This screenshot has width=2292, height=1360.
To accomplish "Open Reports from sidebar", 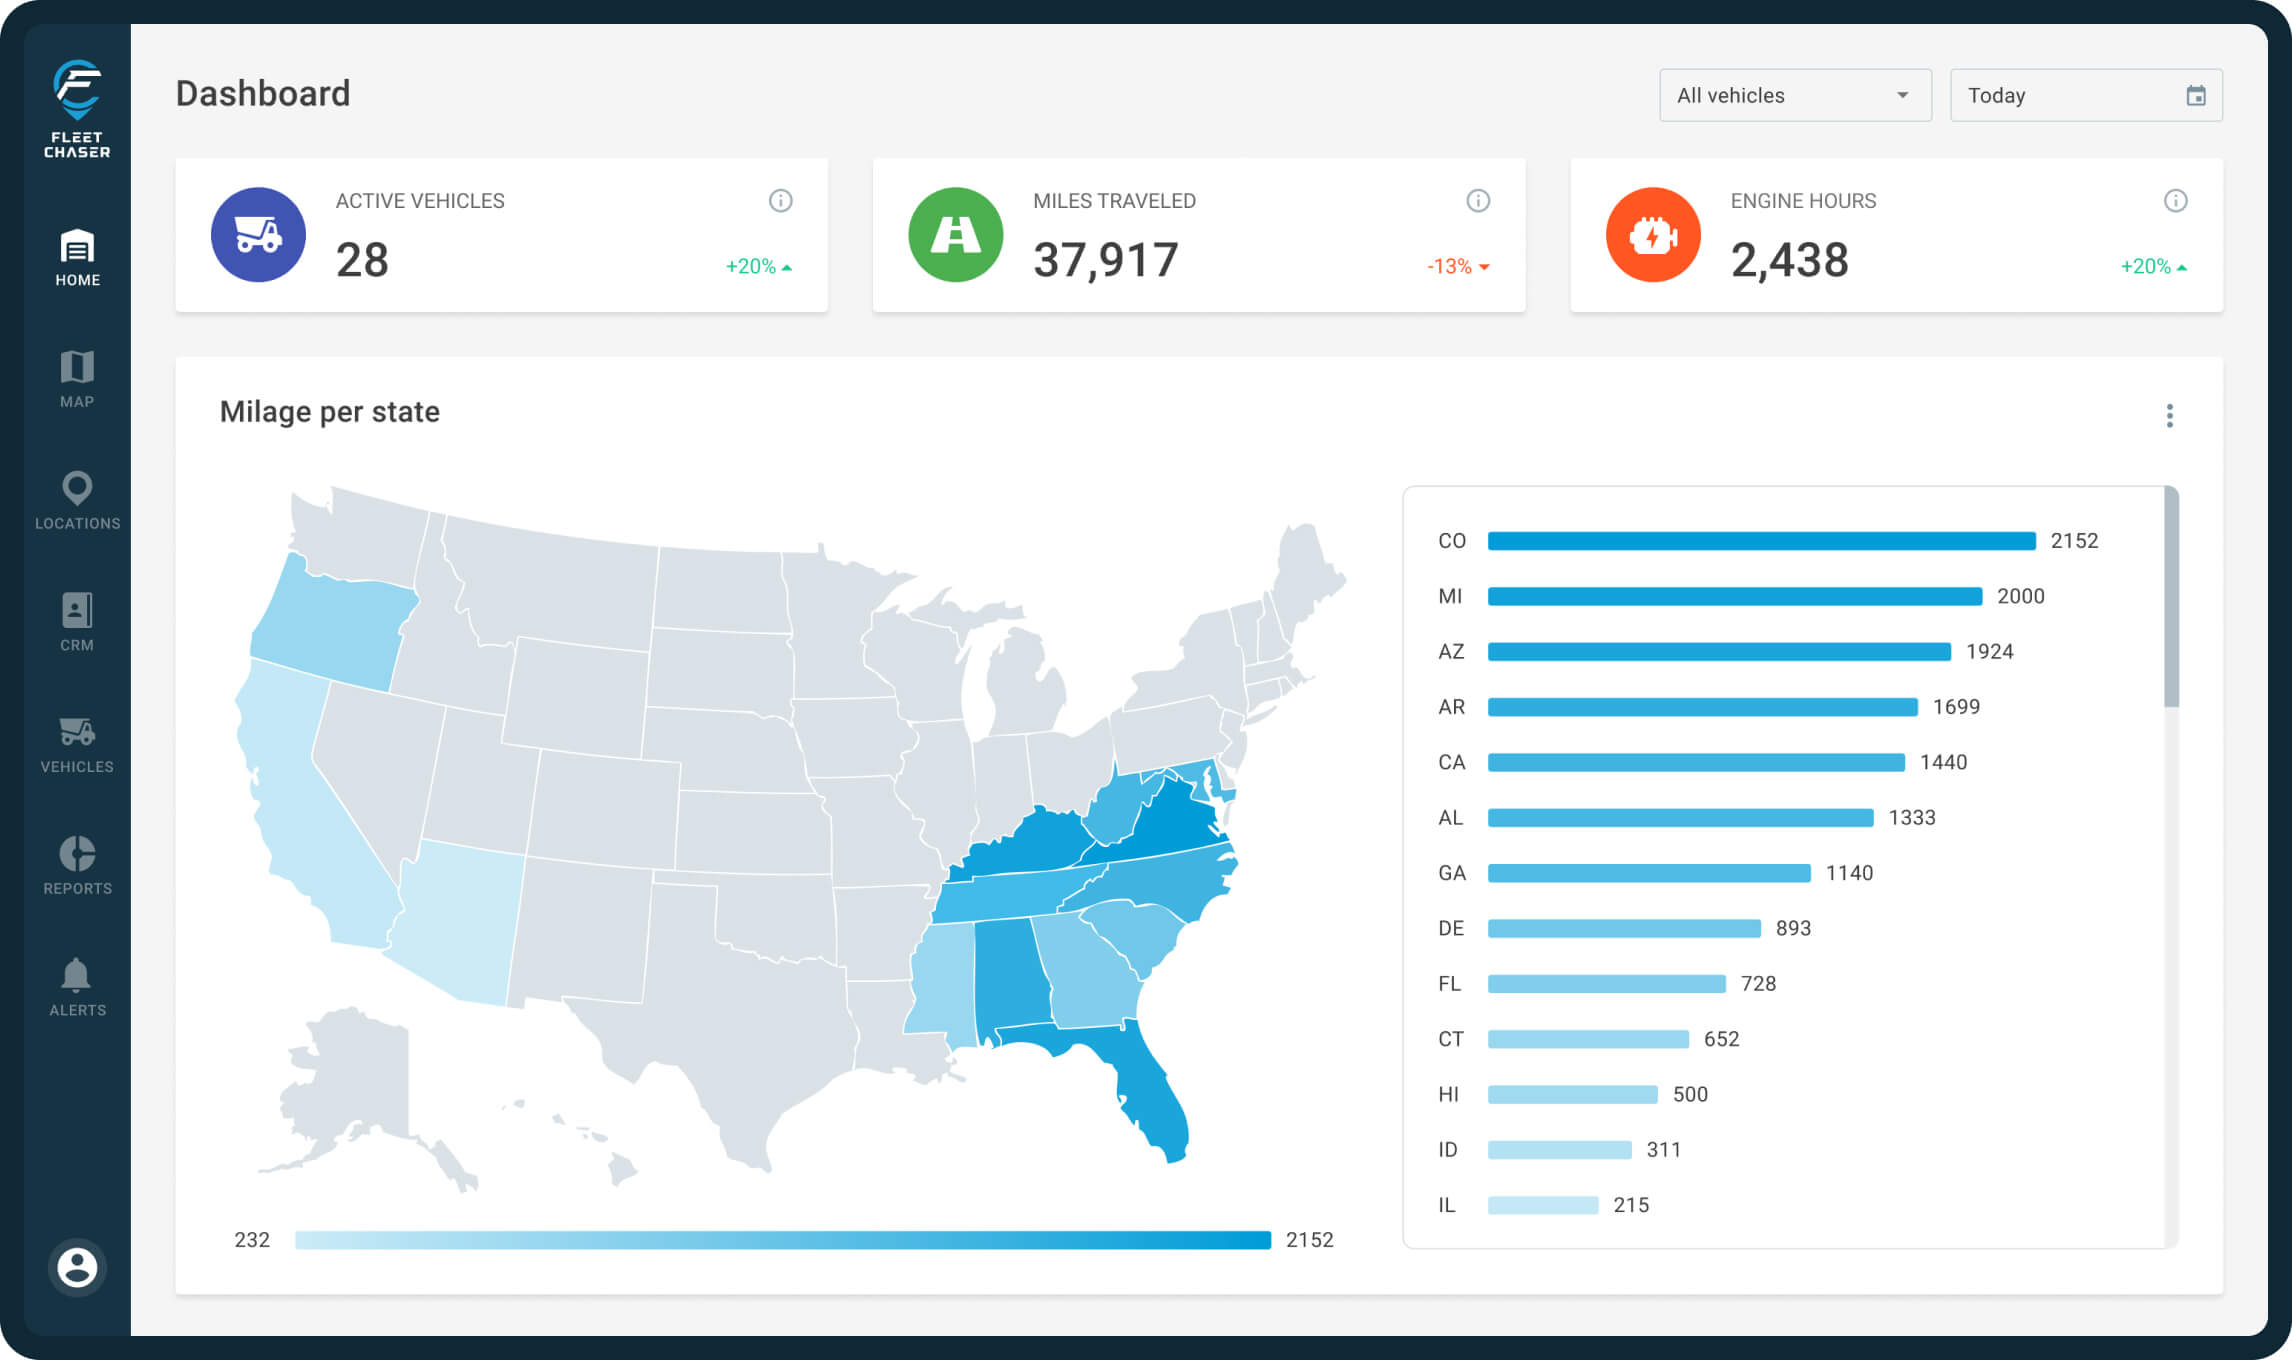I will click(x=77, y=865).
